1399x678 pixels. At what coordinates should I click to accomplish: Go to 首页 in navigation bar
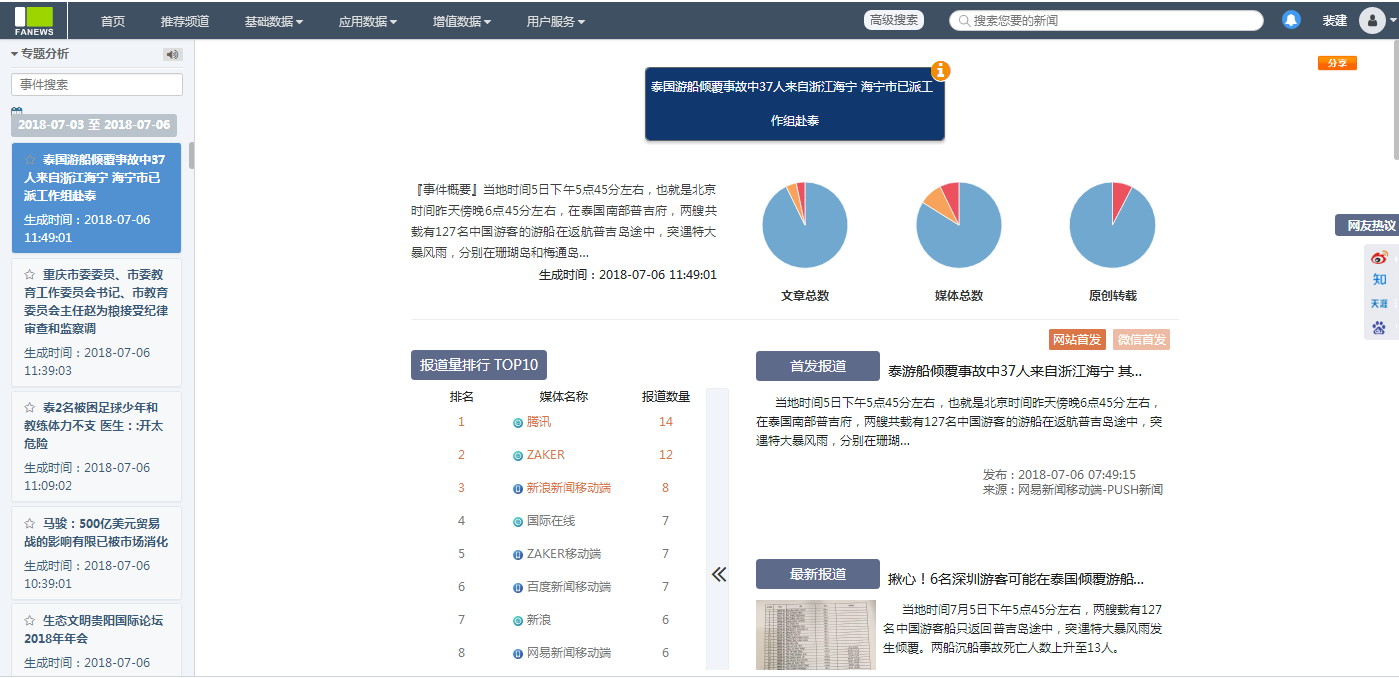click(x=113, y=21)
